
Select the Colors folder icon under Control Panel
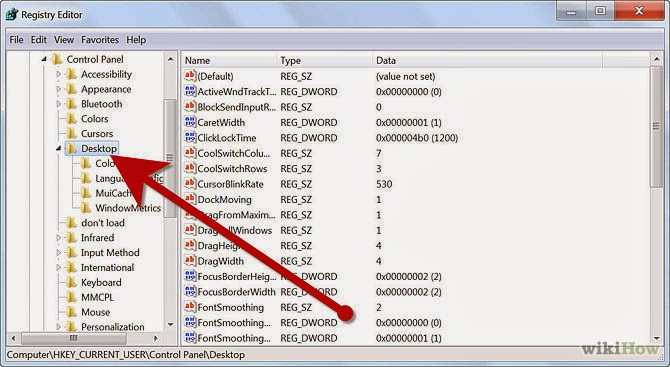click(x=71, y=119)
